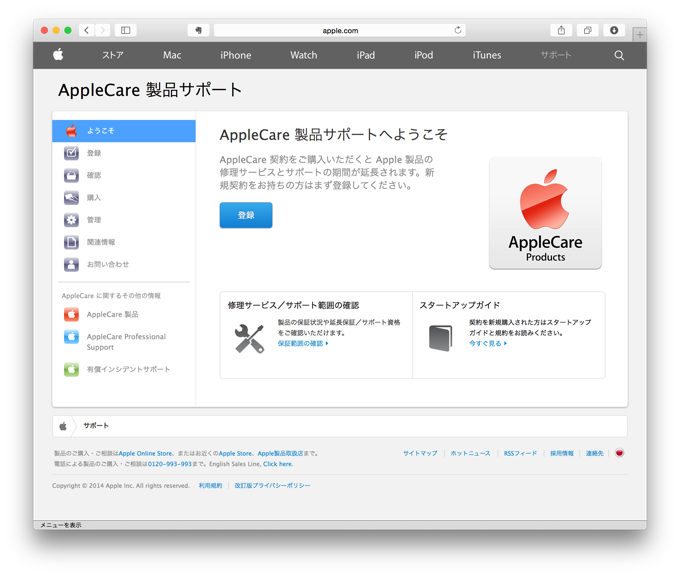Select the 確認 sidebar tab
Image resolution: width=680 pixels, height=577 pixels.
[124, 175]
